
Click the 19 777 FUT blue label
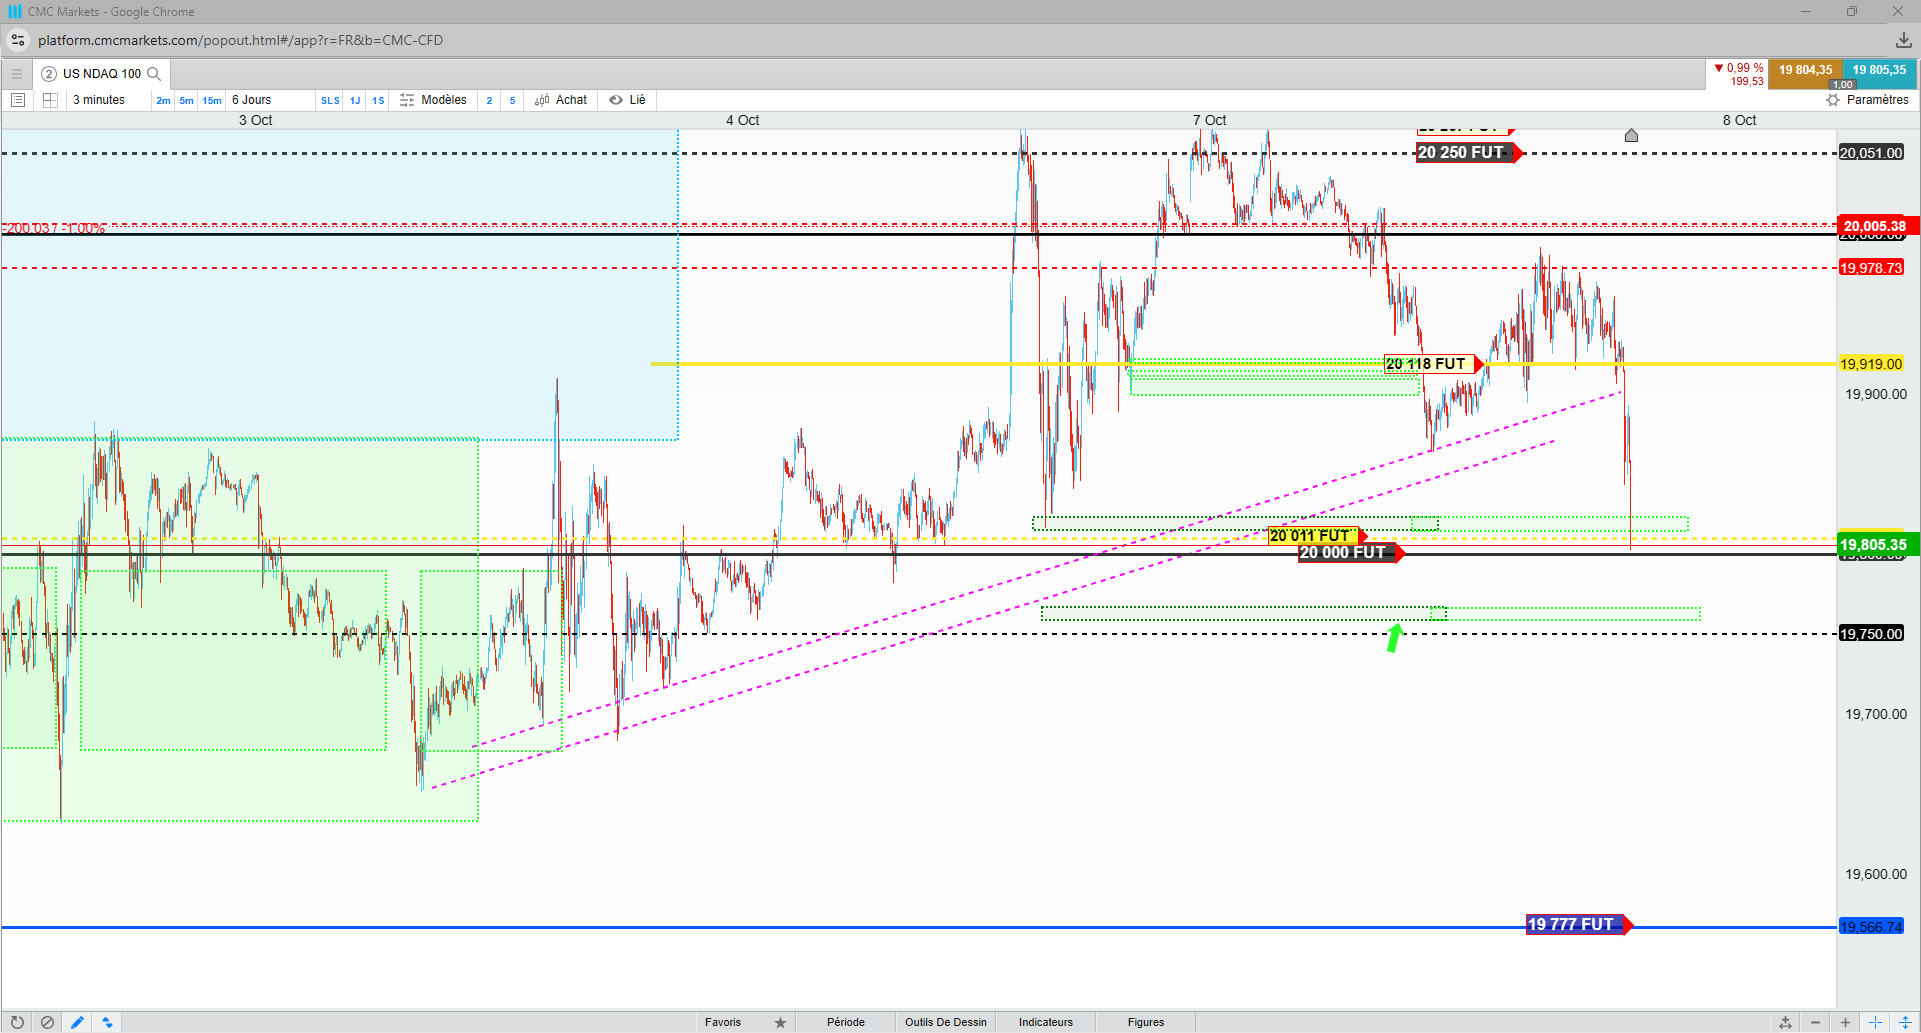(x=1578, y=925)
